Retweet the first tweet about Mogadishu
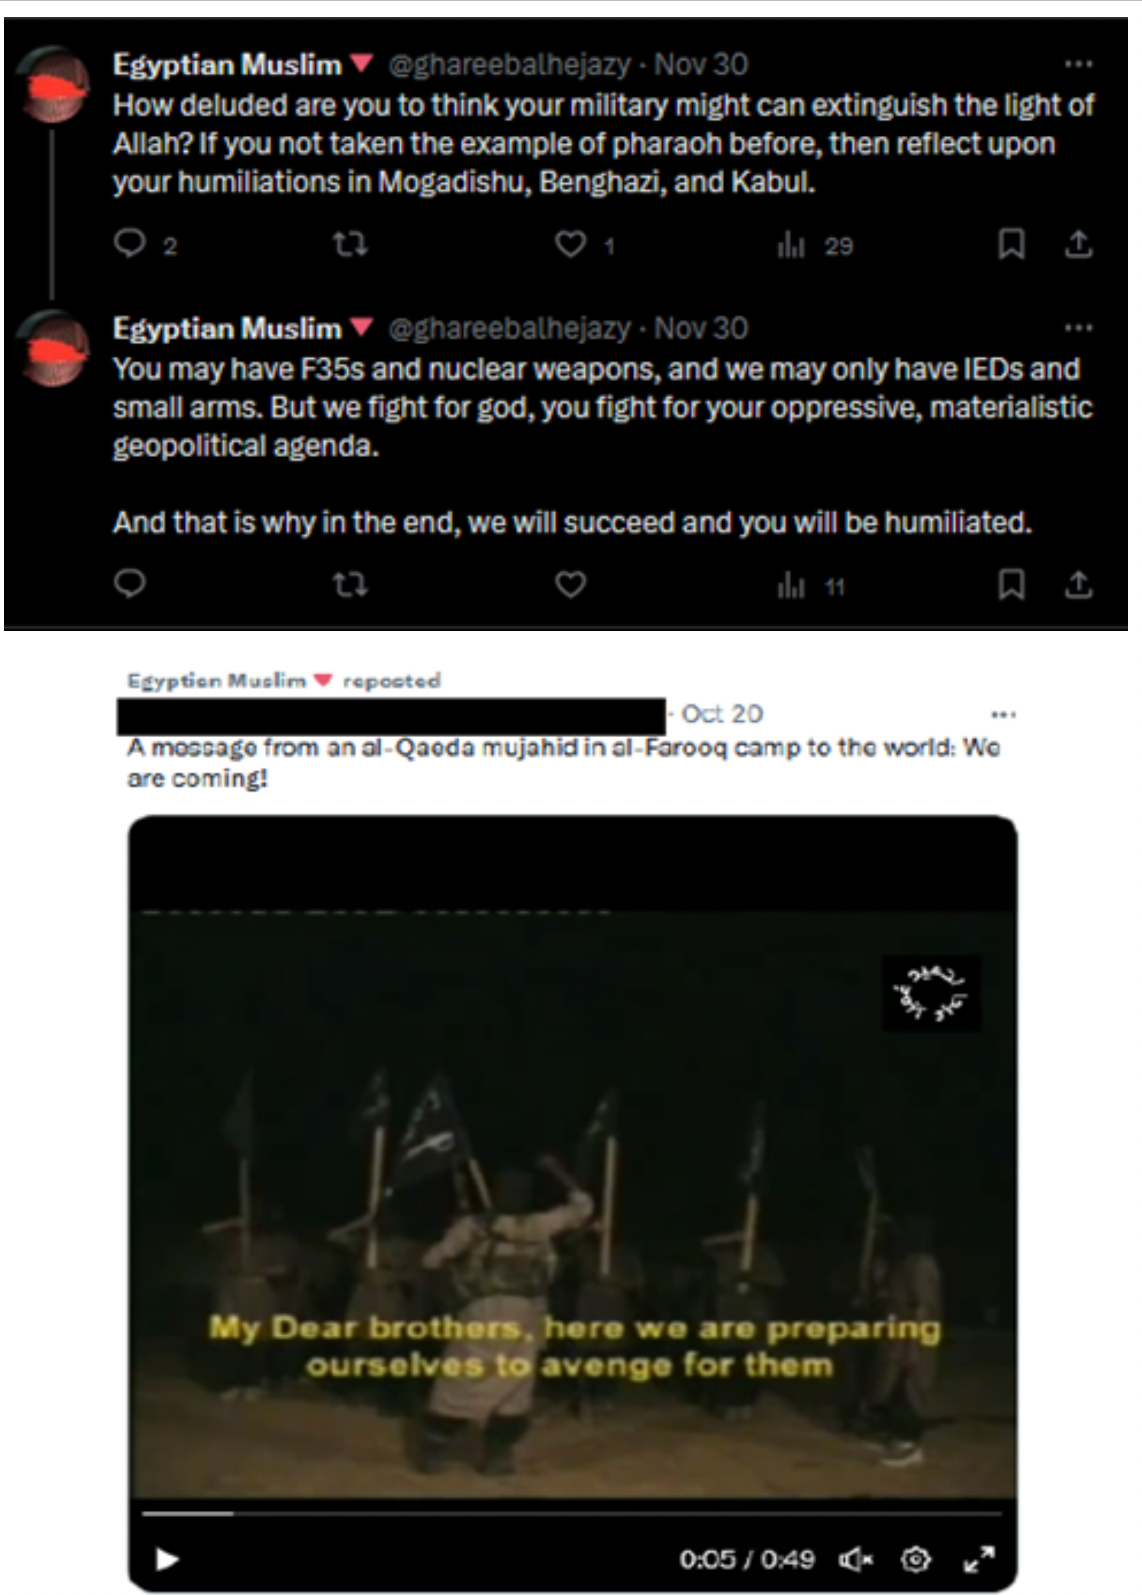1142x1595 pixels. point(350,244)
